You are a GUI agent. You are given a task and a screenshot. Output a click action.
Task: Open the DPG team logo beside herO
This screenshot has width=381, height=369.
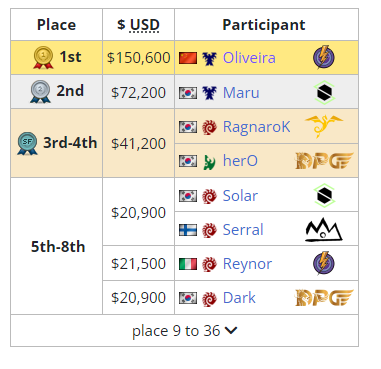coord(324,161)
